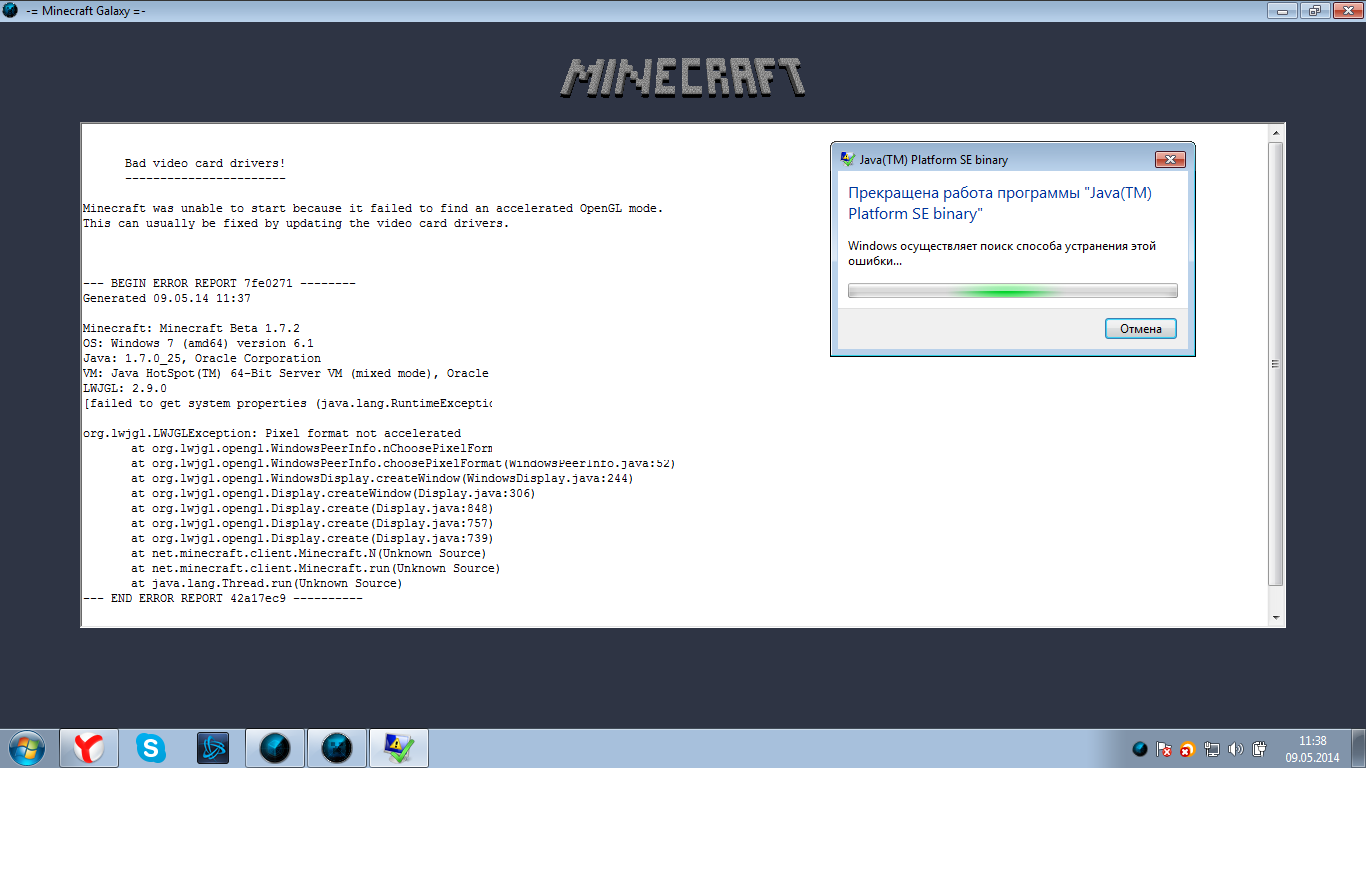Click the error report scroll up arrow

(1275, 132)
